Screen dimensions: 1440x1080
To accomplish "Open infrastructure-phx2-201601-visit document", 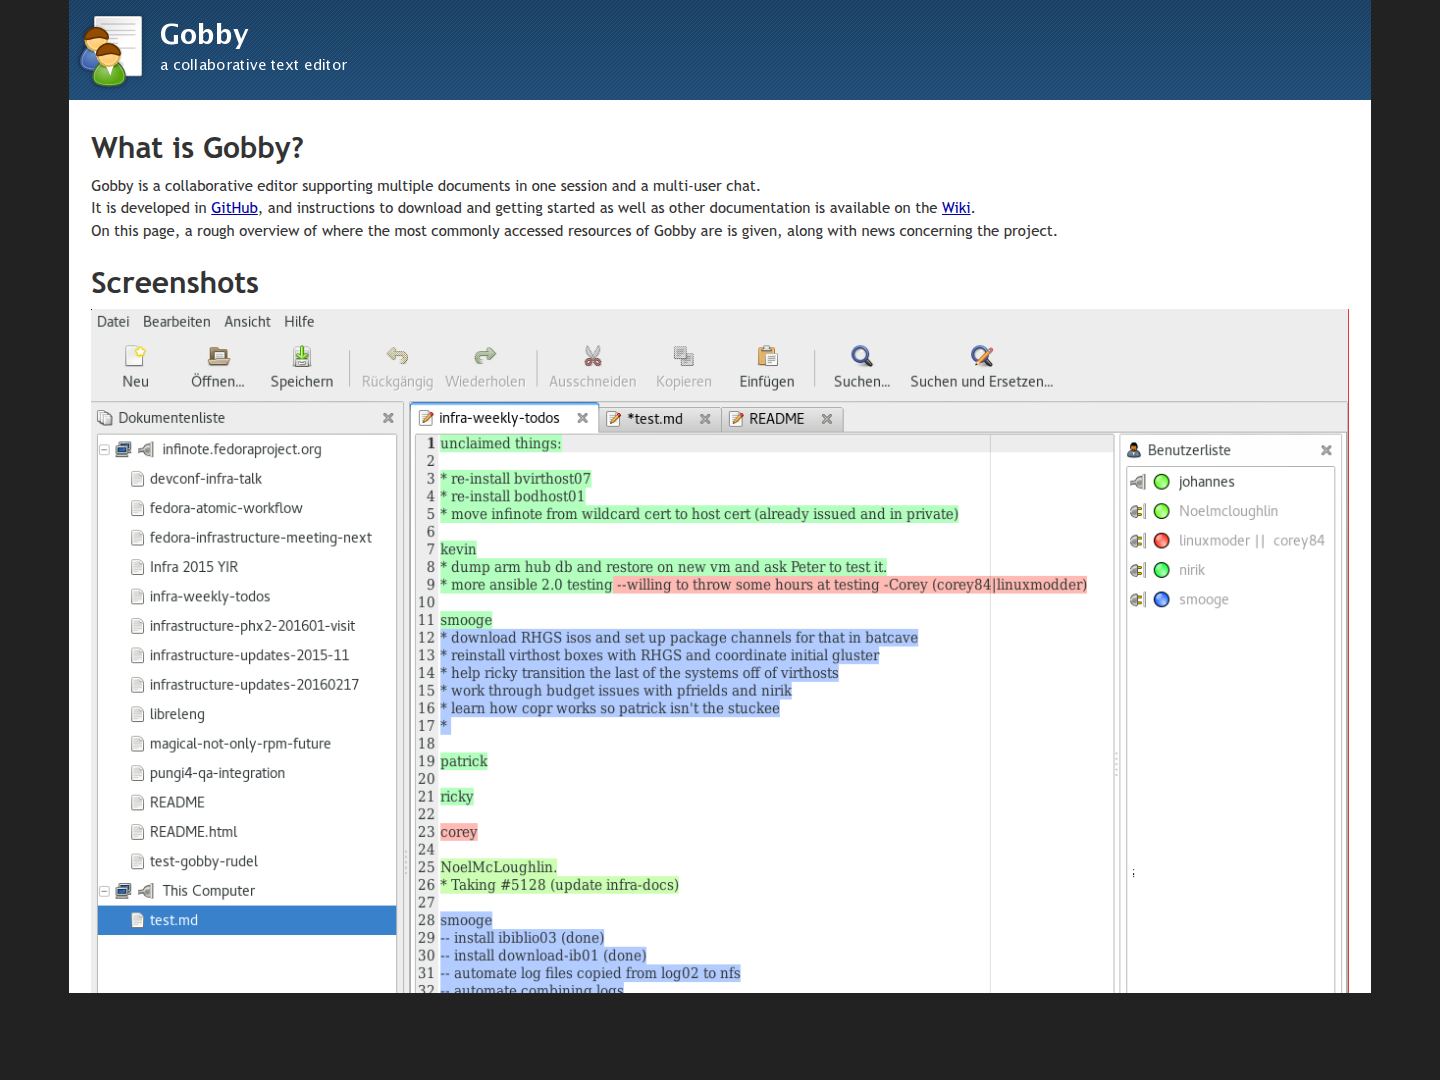I will coord(253,626).
